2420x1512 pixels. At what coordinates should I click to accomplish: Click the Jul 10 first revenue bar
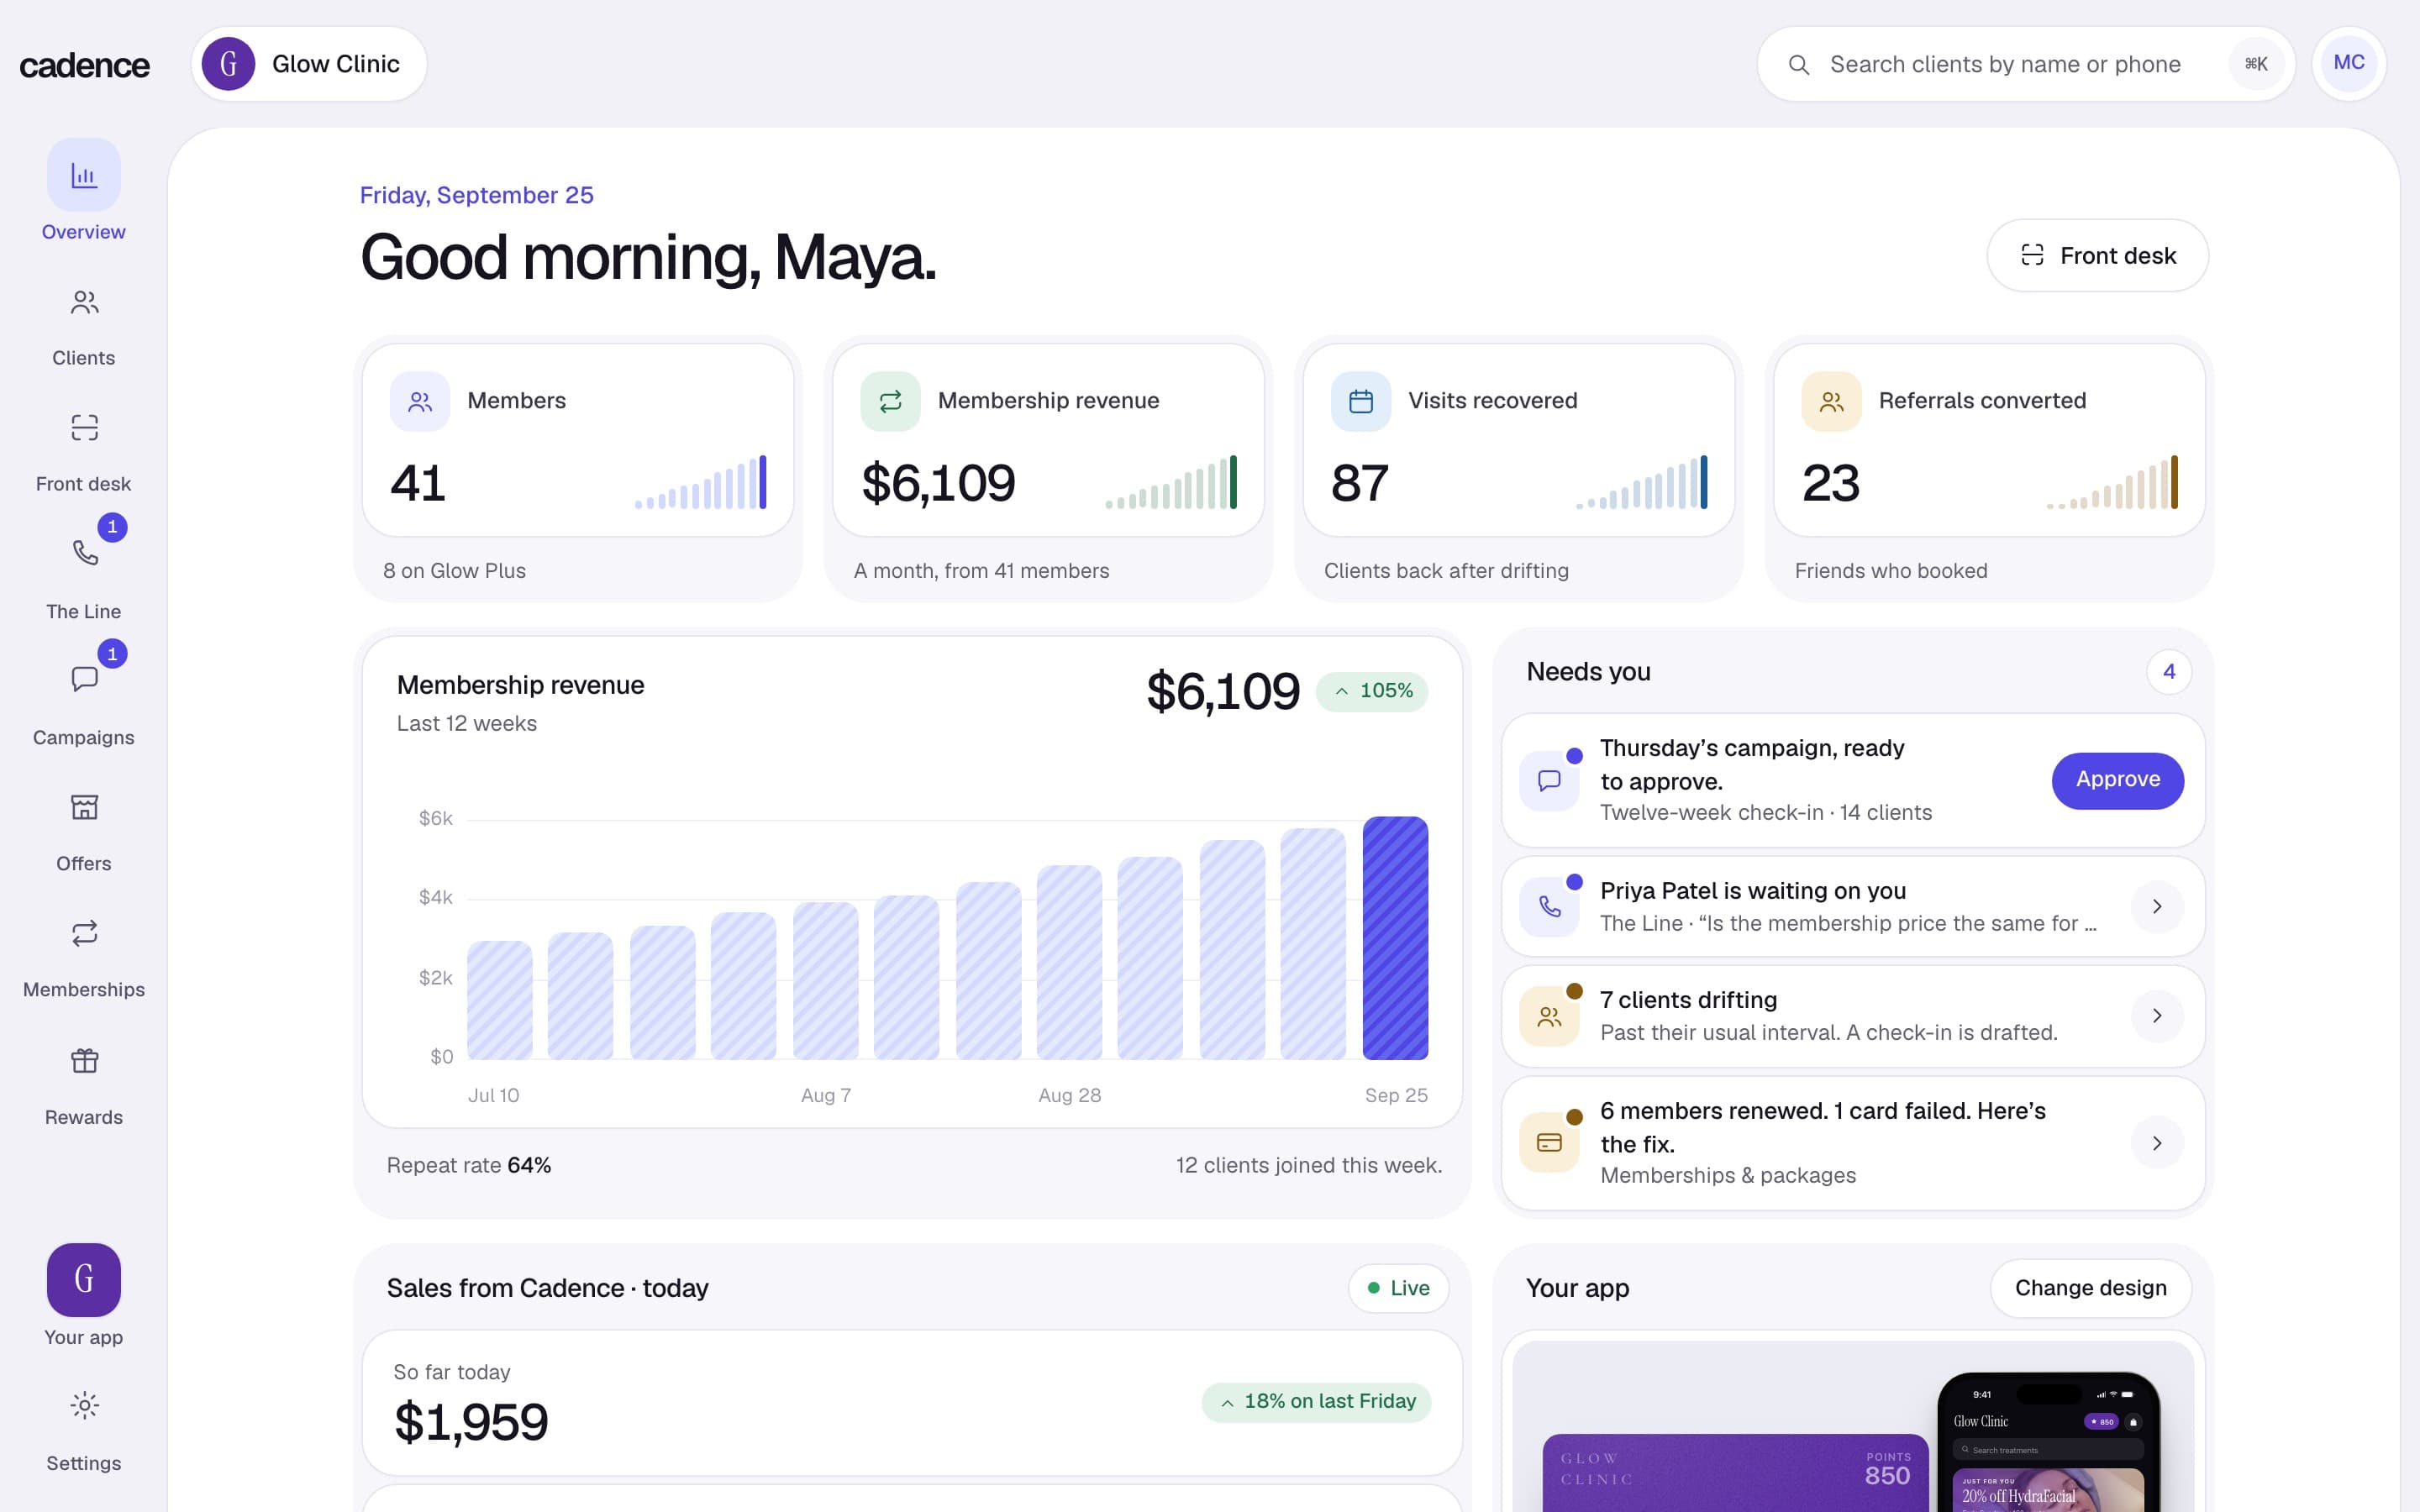[x=500, y=1000]
